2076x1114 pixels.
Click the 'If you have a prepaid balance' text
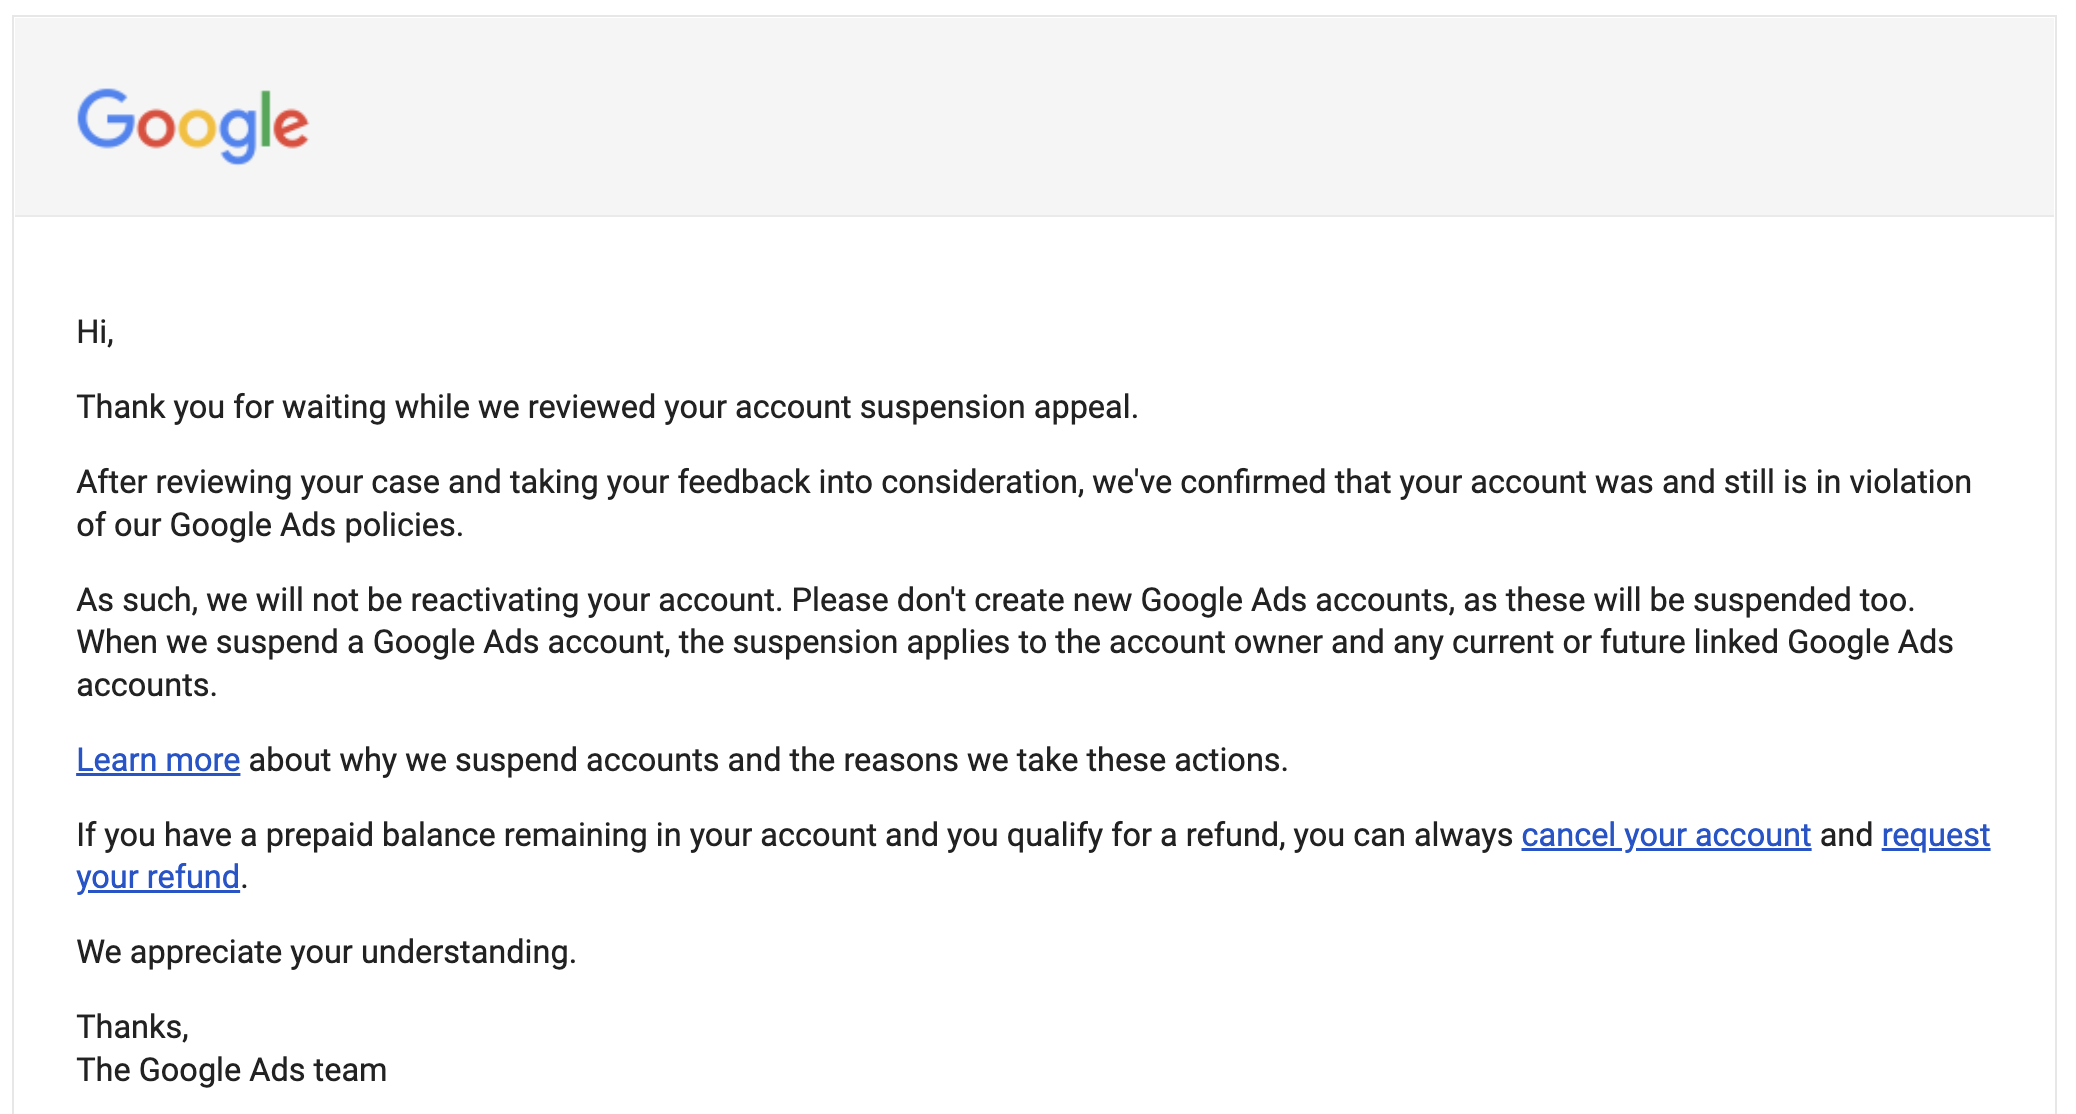click(795, 835)
